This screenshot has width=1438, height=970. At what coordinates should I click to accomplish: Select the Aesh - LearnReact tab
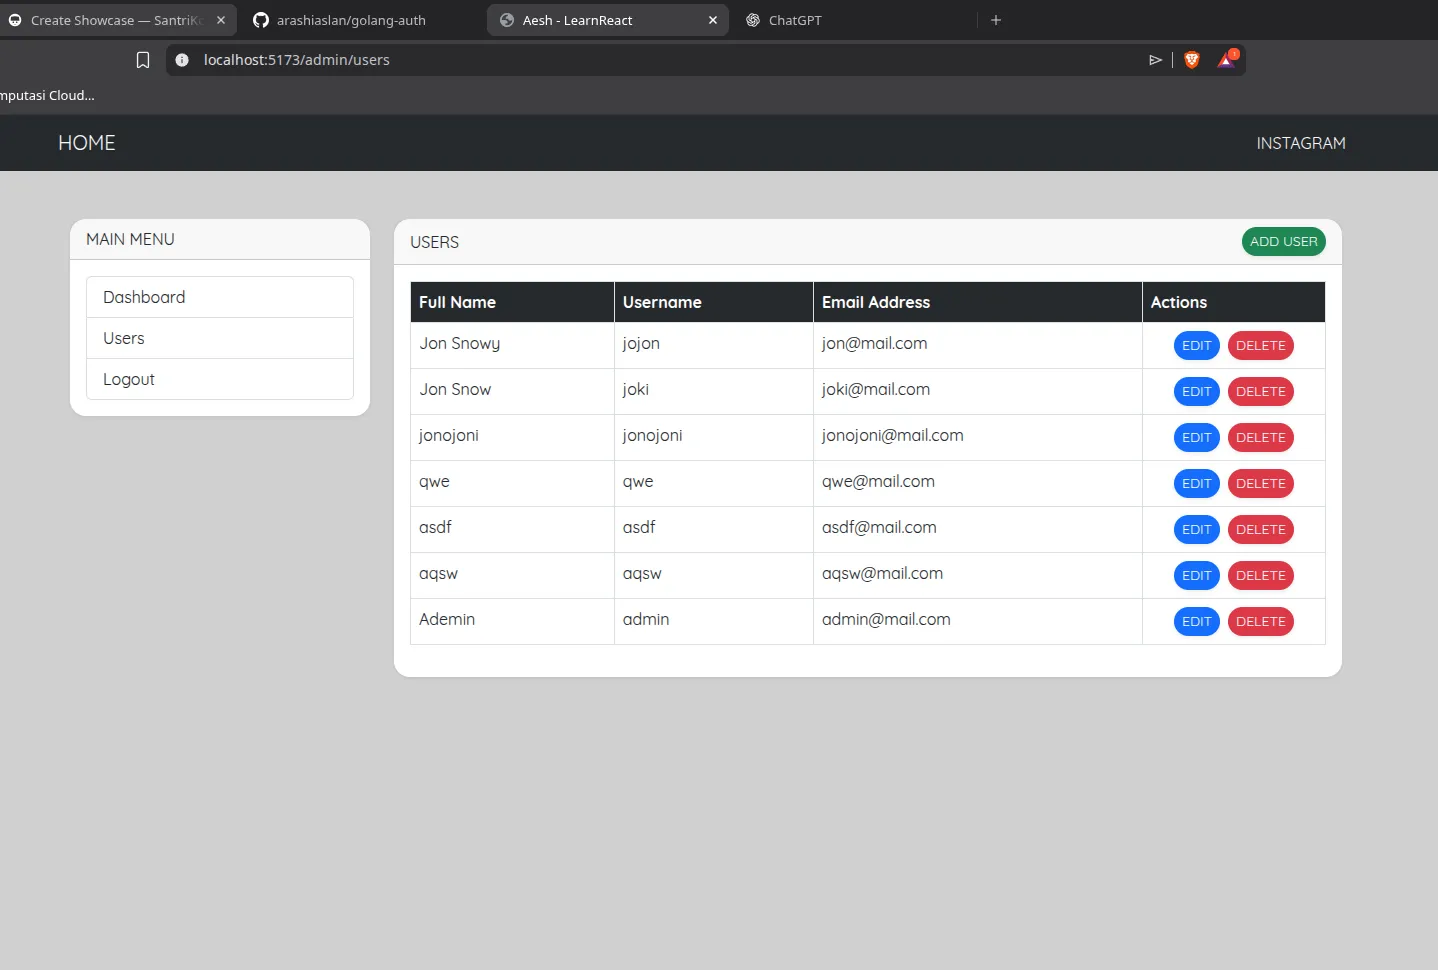[607, 20]
